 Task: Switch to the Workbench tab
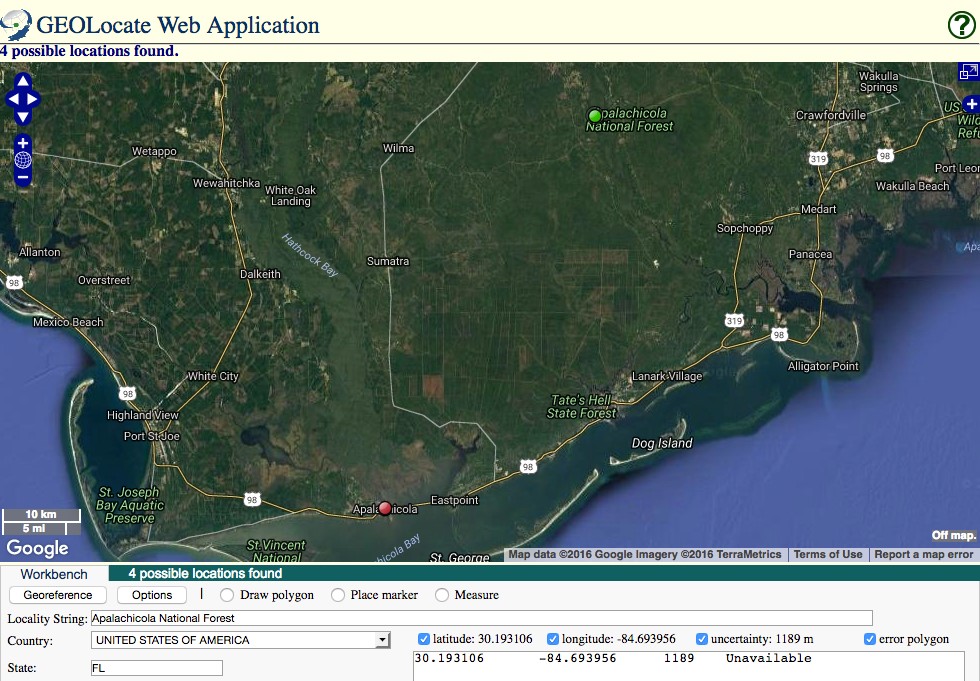(54, 574)
